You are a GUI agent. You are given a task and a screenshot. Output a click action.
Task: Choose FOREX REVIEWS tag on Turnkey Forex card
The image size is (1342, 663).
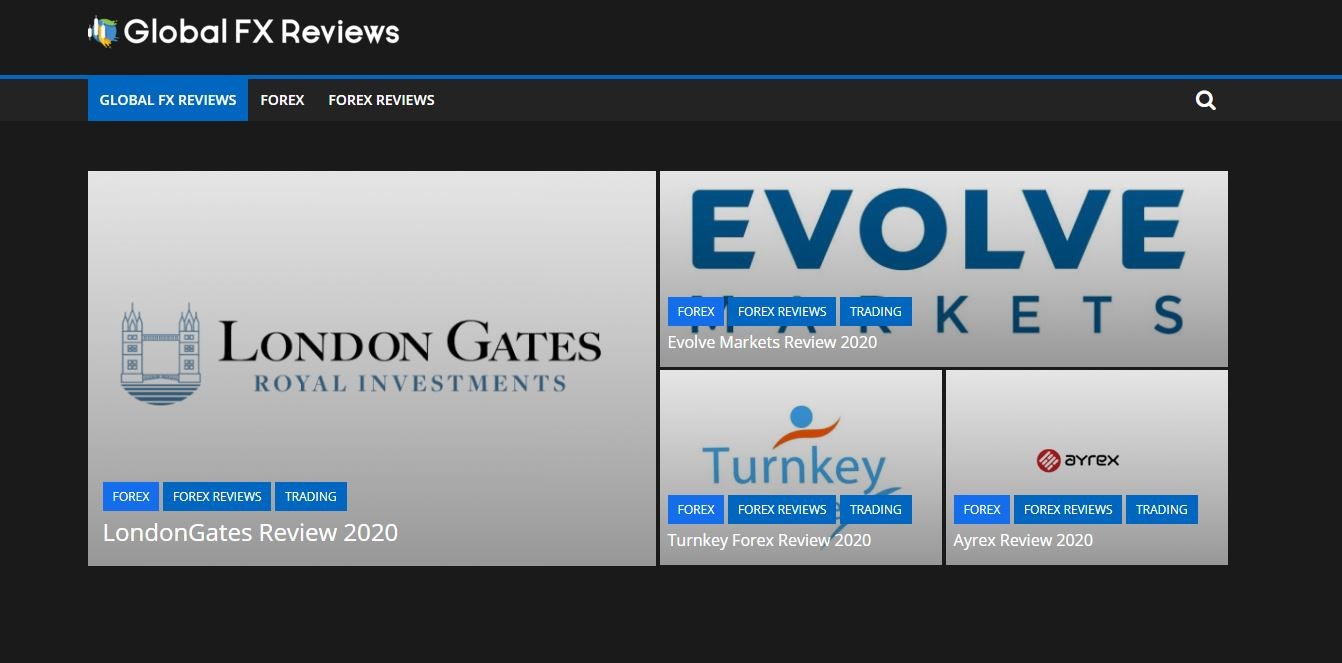[x=782, y=509]
